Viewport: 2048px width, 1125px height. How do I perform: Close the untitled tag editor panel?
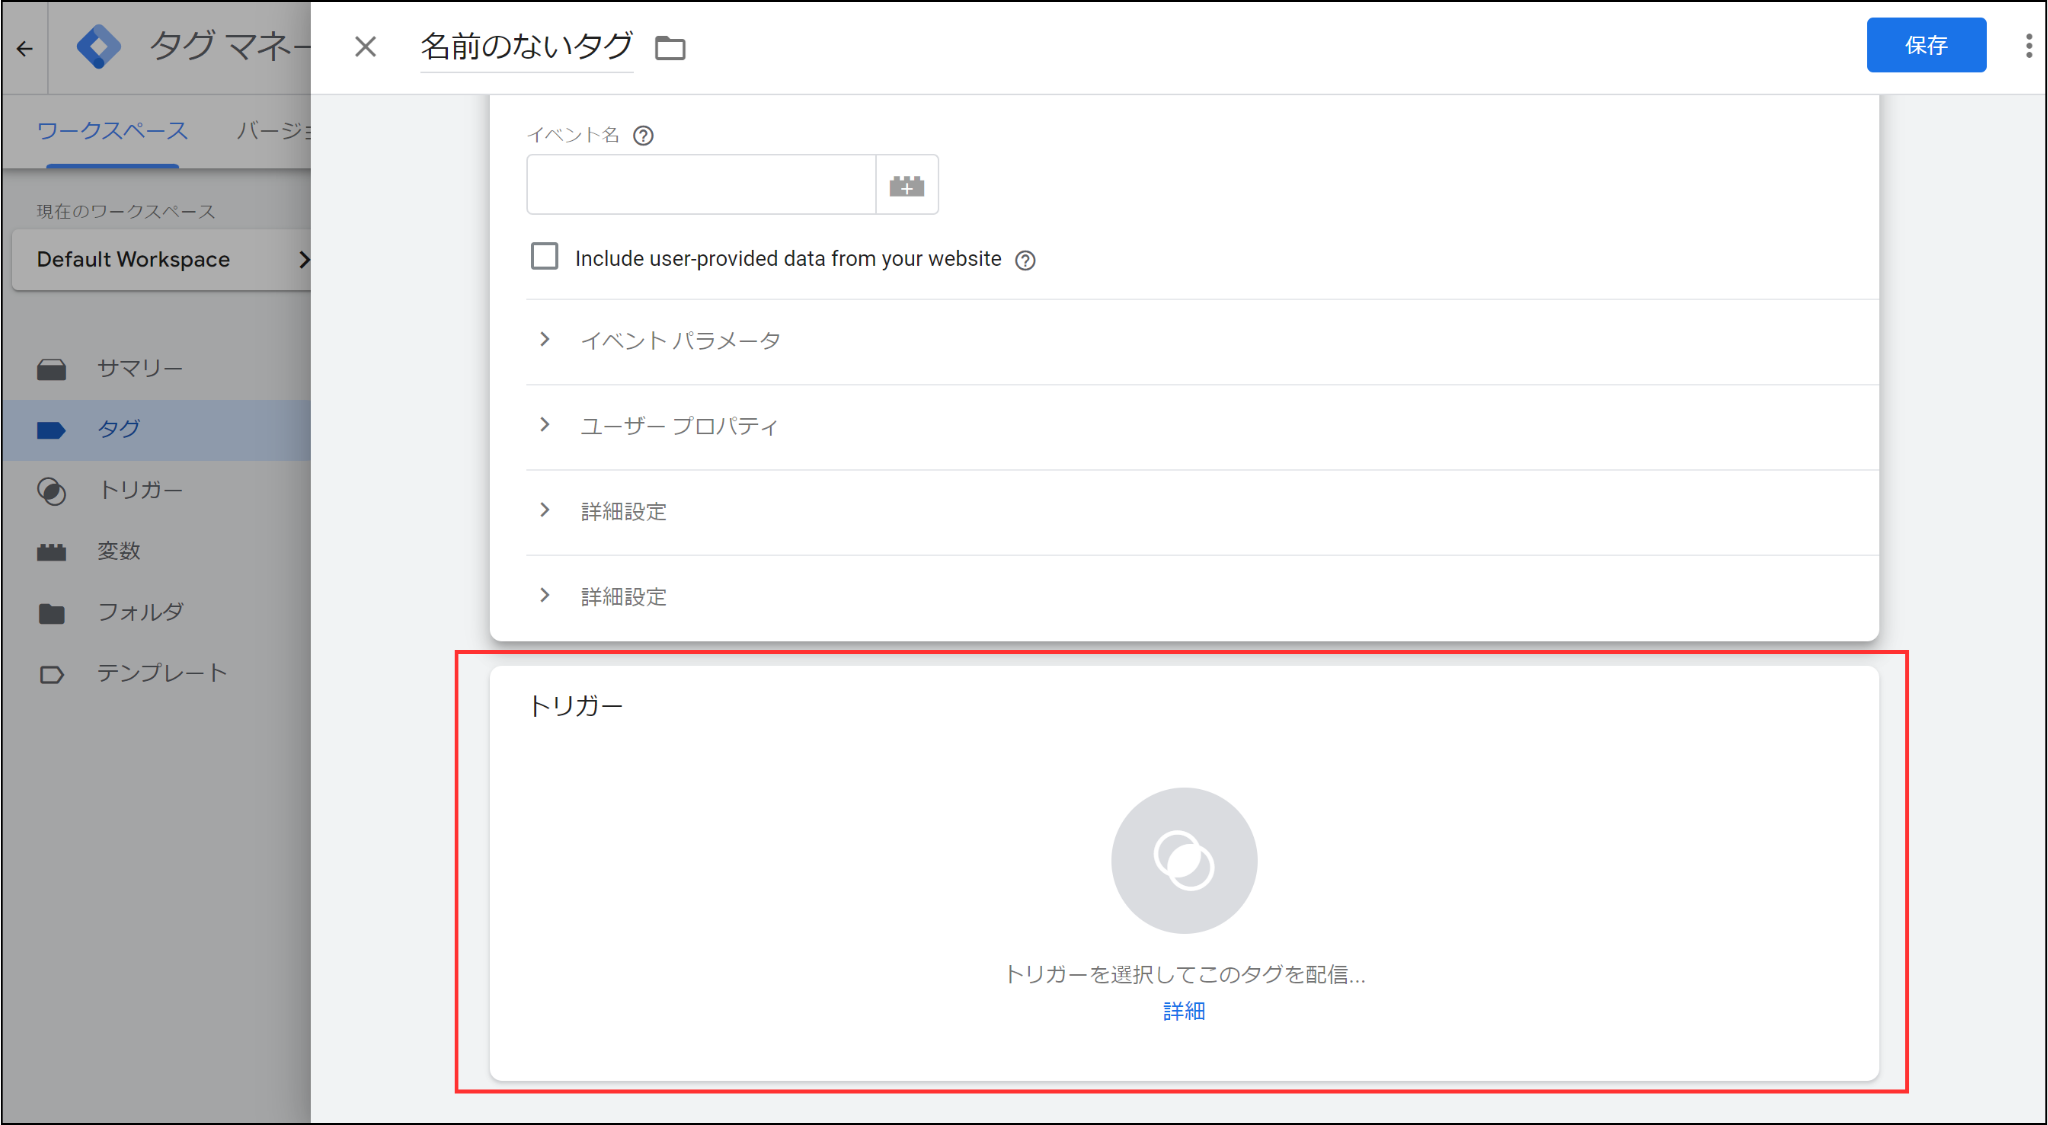(365, 47)
